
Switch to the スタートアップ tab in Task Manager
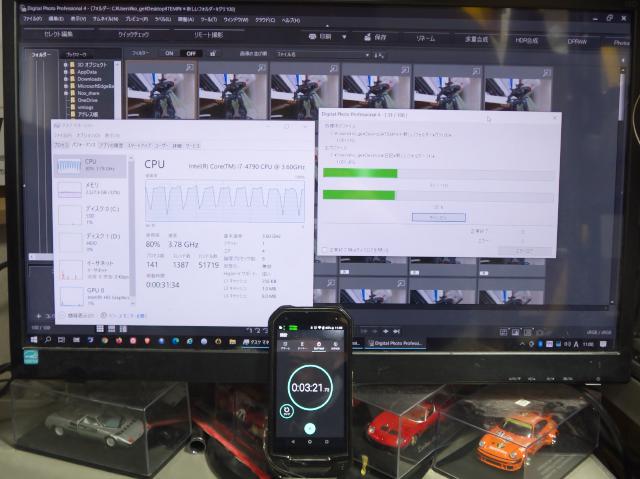pos(140,146)
